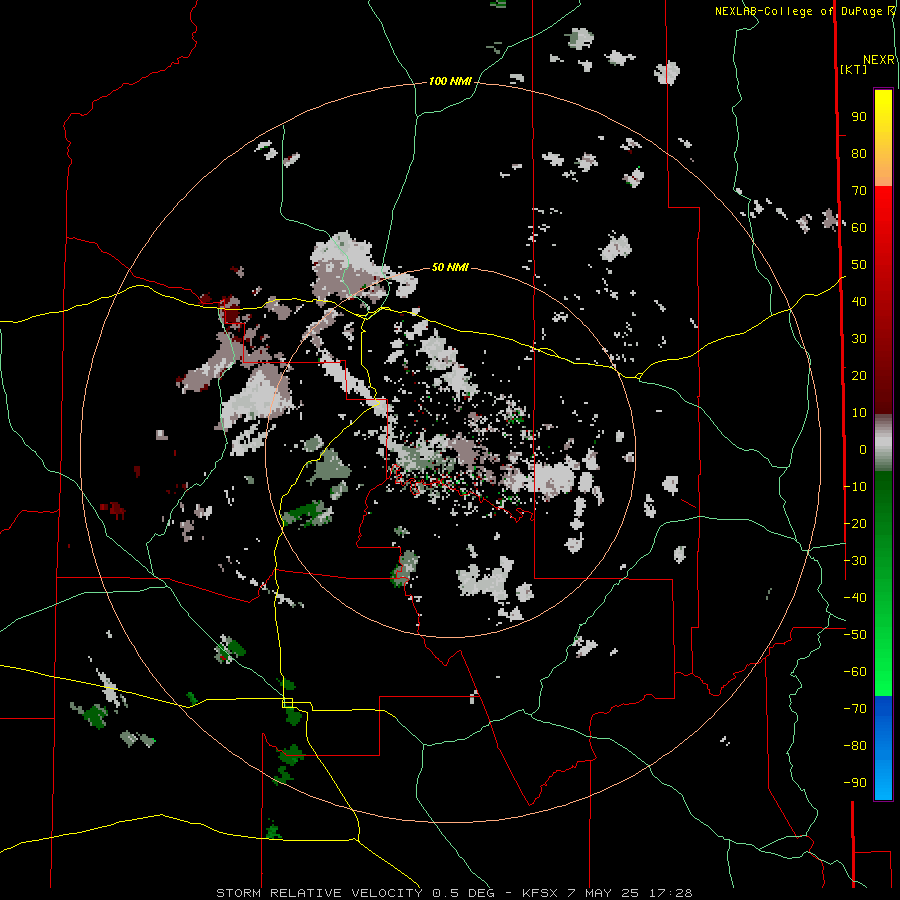Click the positive 60 knots scale label
900x900 pixels.
859,227
